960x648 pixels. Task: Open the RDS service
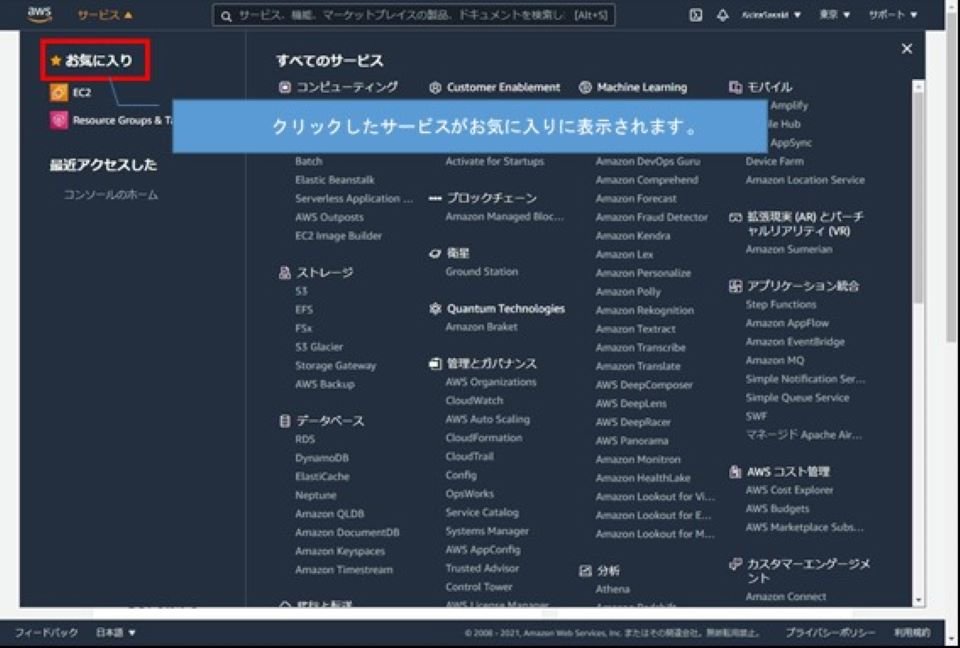coord(305,439)
